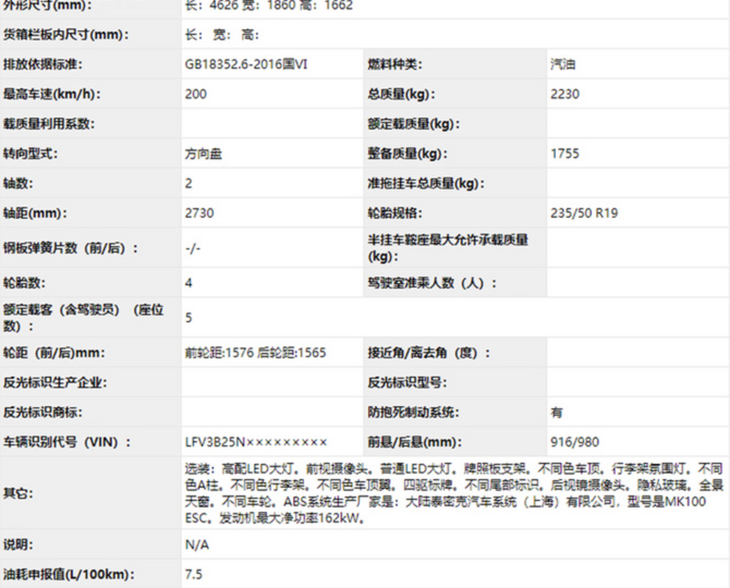Click the 轮距（前/后）mm label
The width and height of the screenshot is (730, 588).
pos(54,353)
